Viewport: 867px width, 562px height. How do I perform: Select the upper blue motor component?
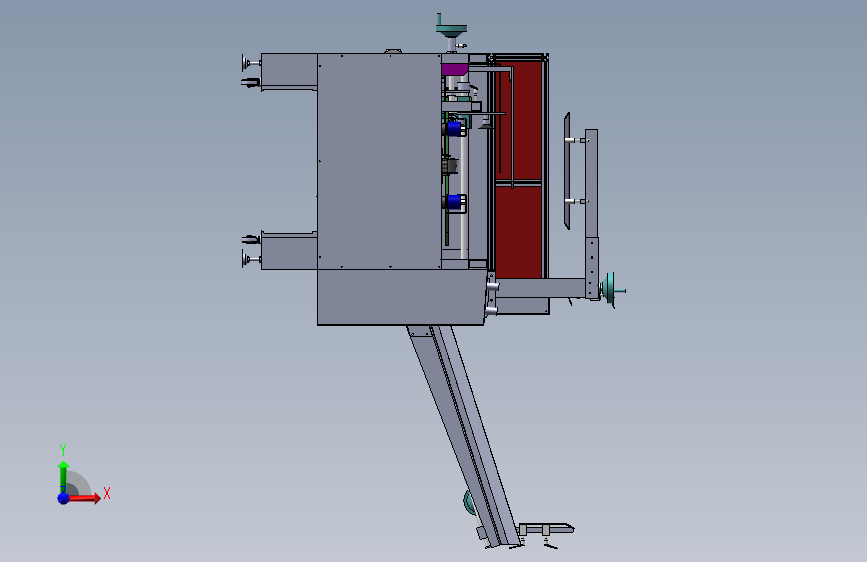coord(454,128)
